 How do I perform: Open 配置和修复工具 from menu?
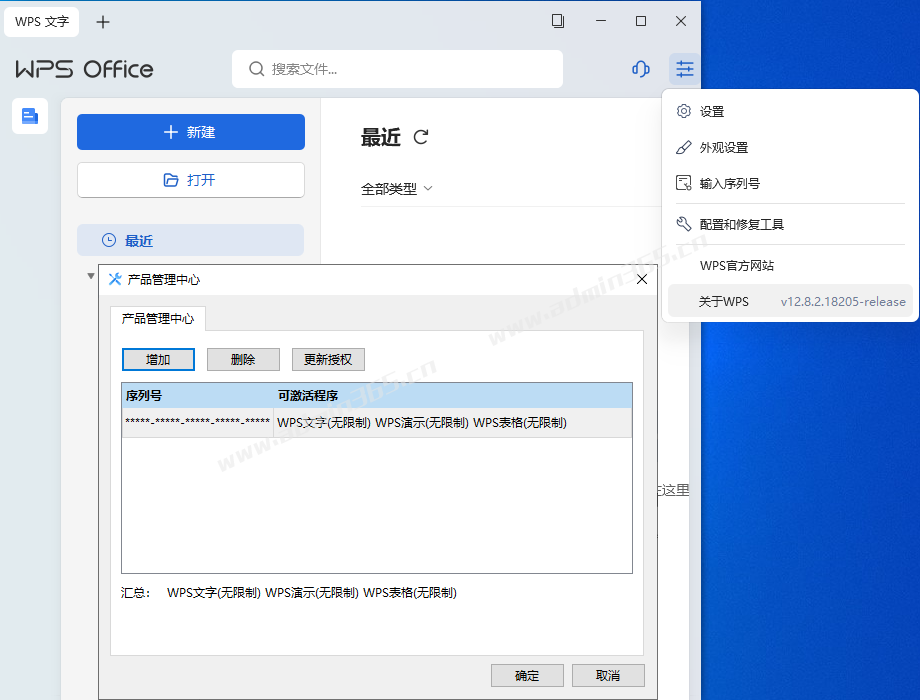coord(790,224)
